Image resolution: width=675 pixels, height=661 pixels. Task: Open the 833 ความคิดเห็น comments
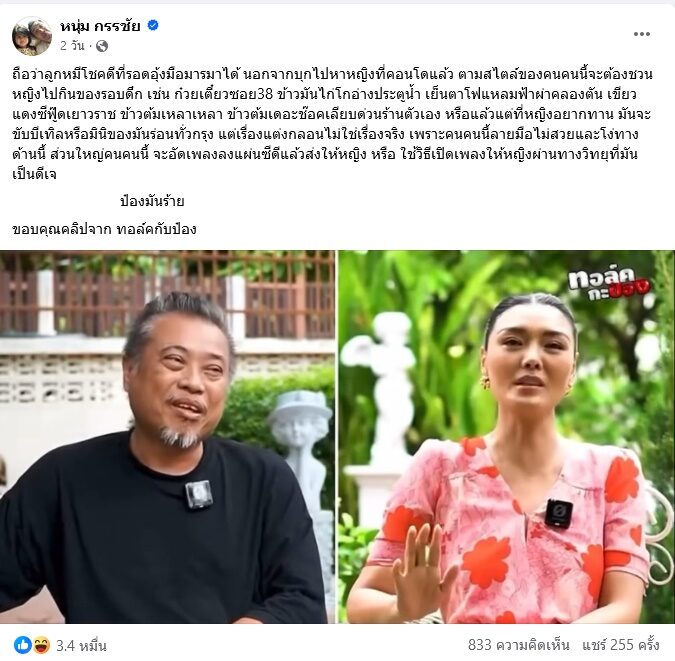(x=518, y=645)
